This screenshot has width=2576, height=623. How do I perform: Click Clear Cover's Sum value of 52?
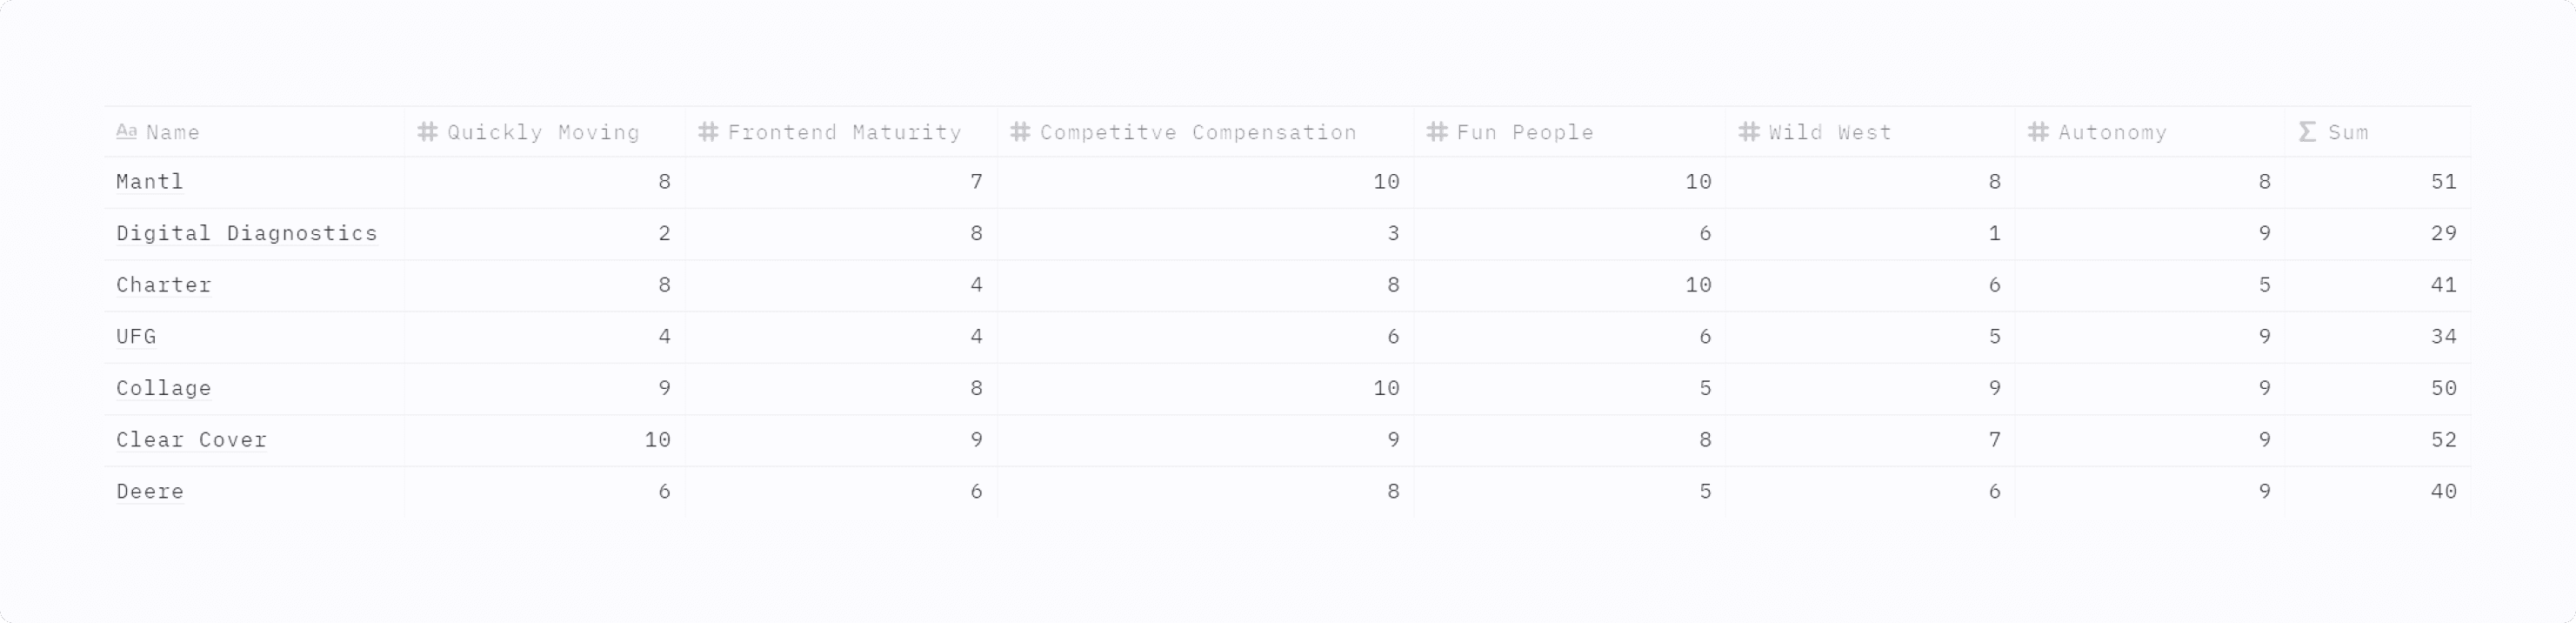click(2378, 440)
